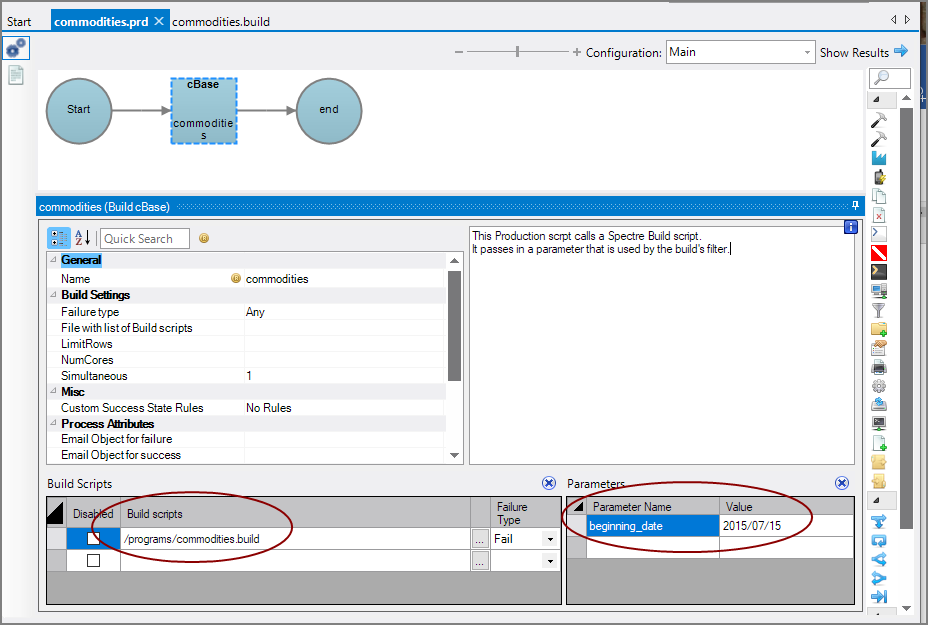Image resolution: width=928 pixels, height=625 pixels.
Task: Collapse the General property group
Action: pyautogui.click(x=53, y=259)
